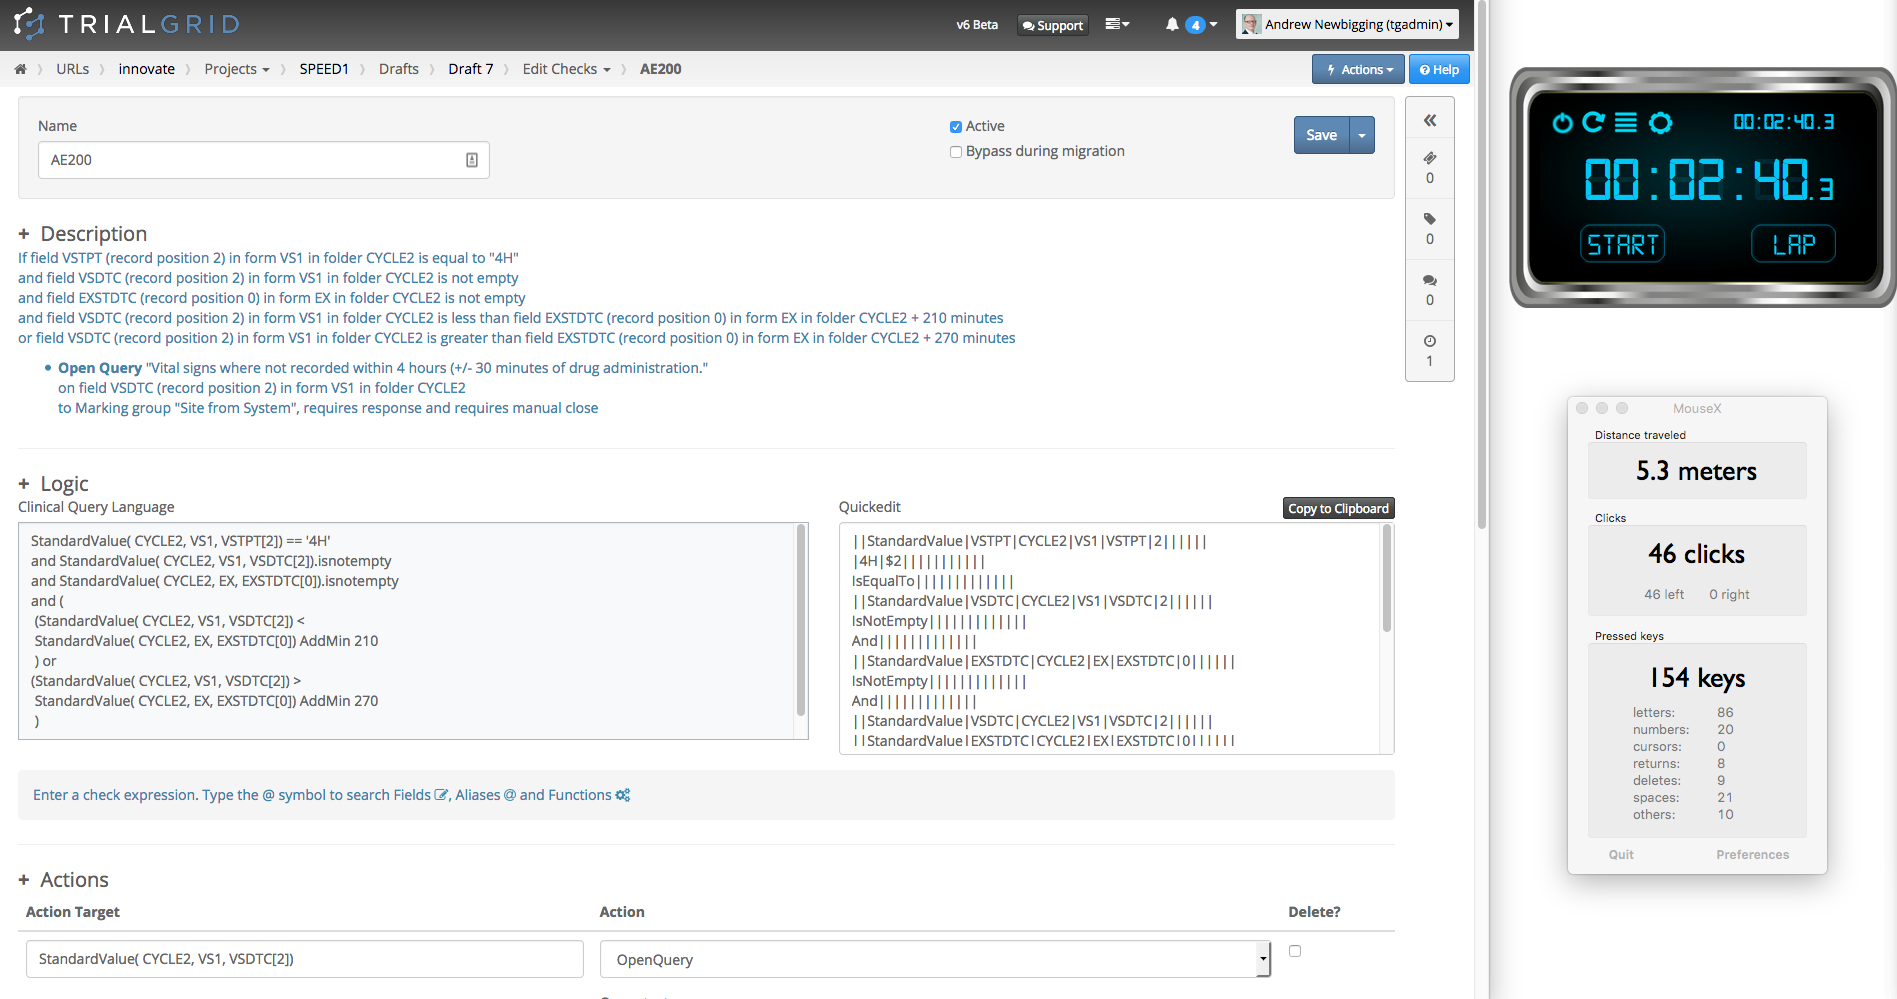Open the tags panel icon

(1429, 219)
